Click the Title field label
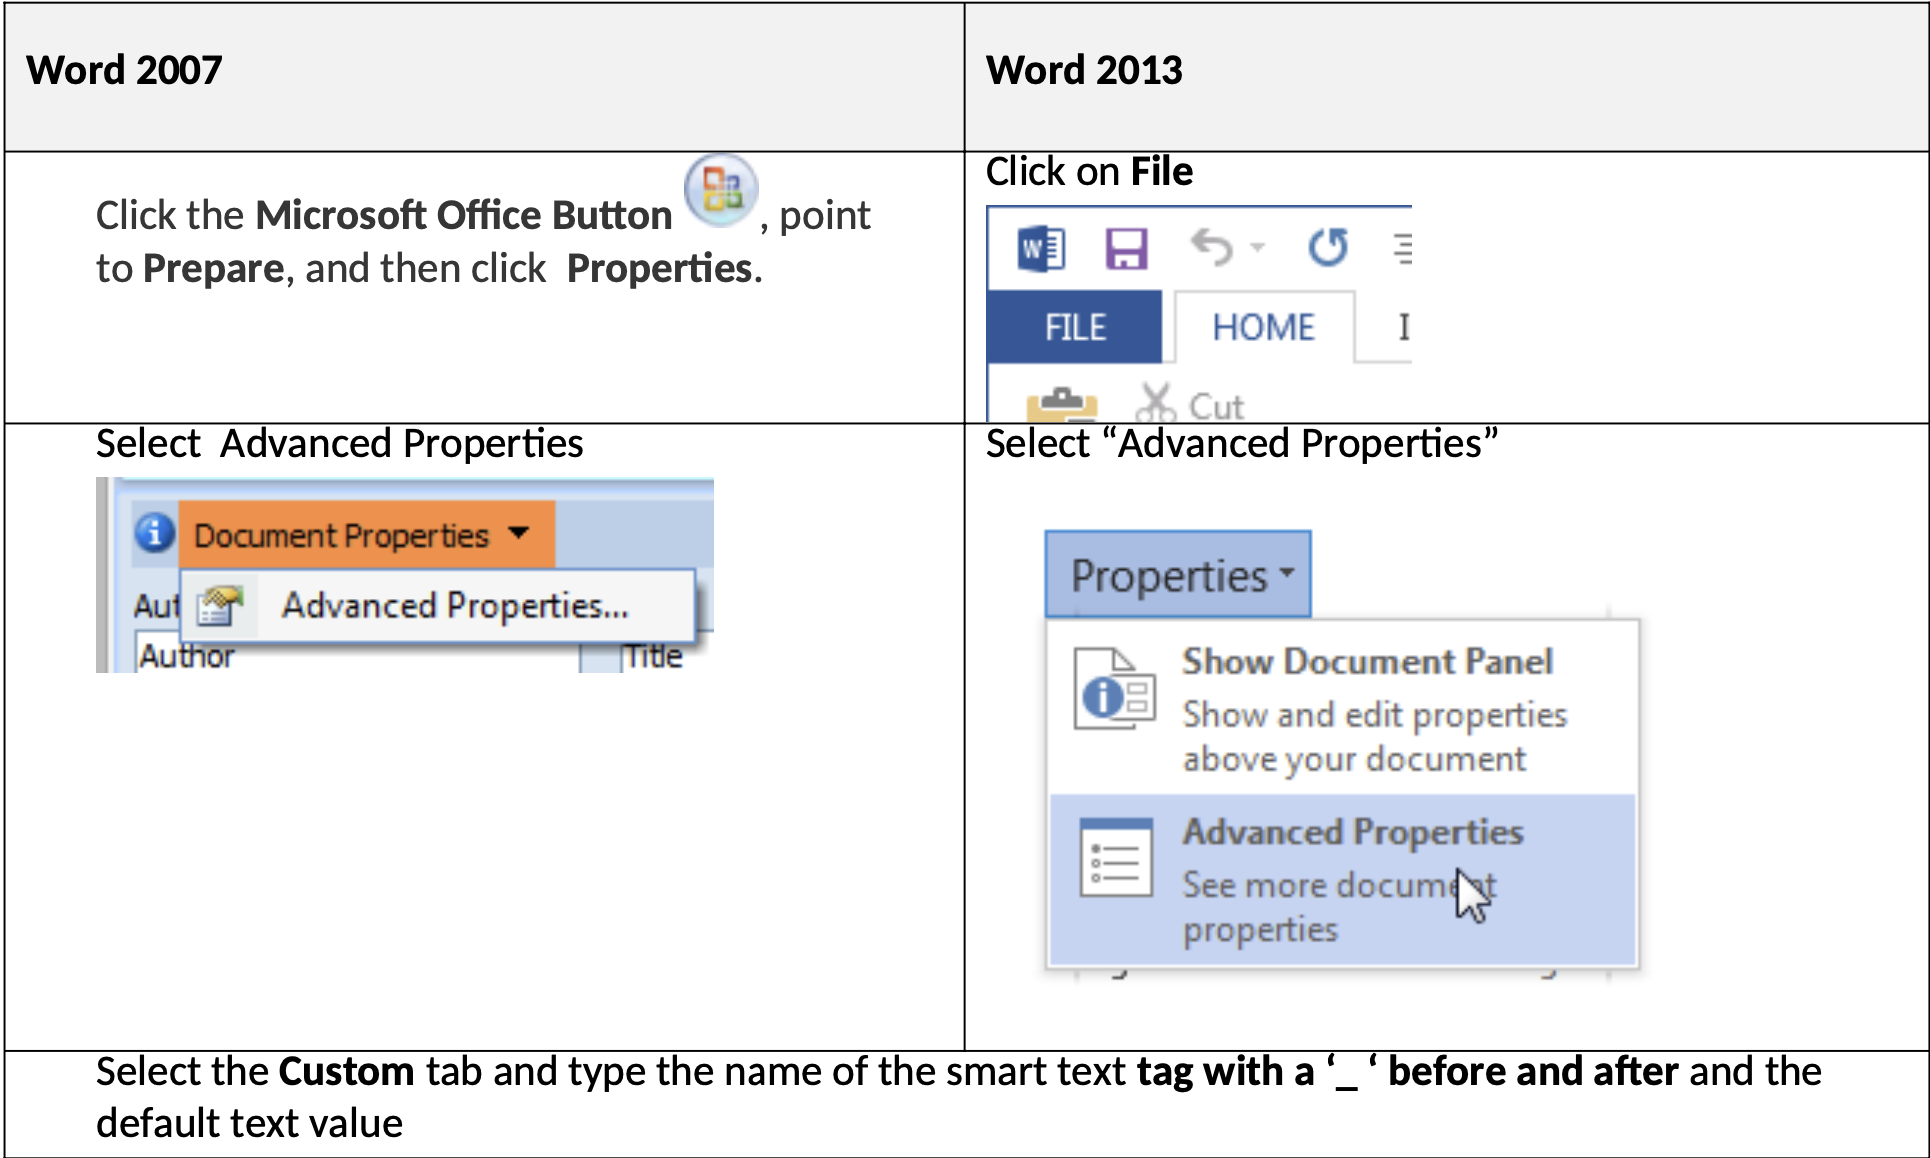The height and width of the screenshot is (1158, 1930). pyautogui.click(x=654, y=656)
